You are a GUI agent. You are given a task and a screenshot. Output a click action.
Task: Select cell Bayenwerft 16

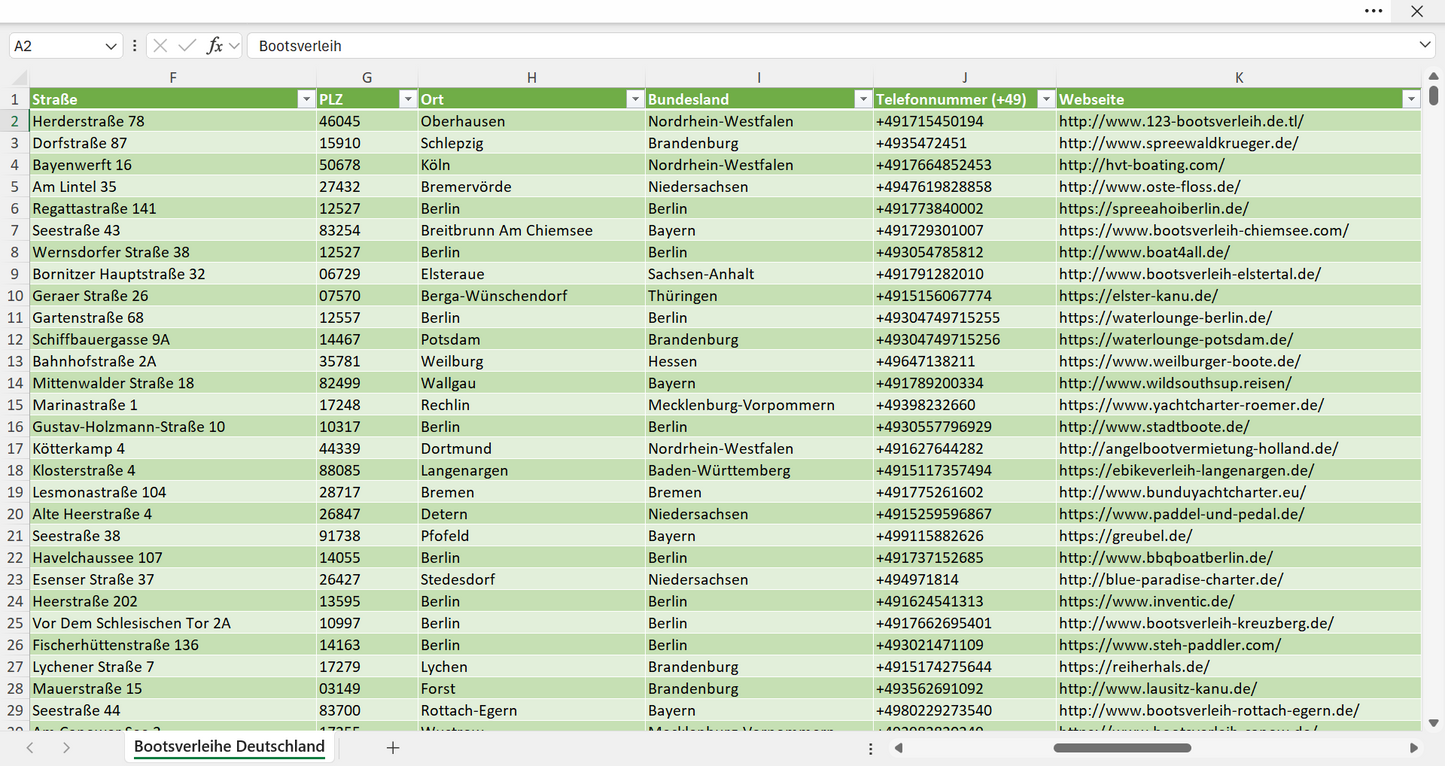click(173, 165)
